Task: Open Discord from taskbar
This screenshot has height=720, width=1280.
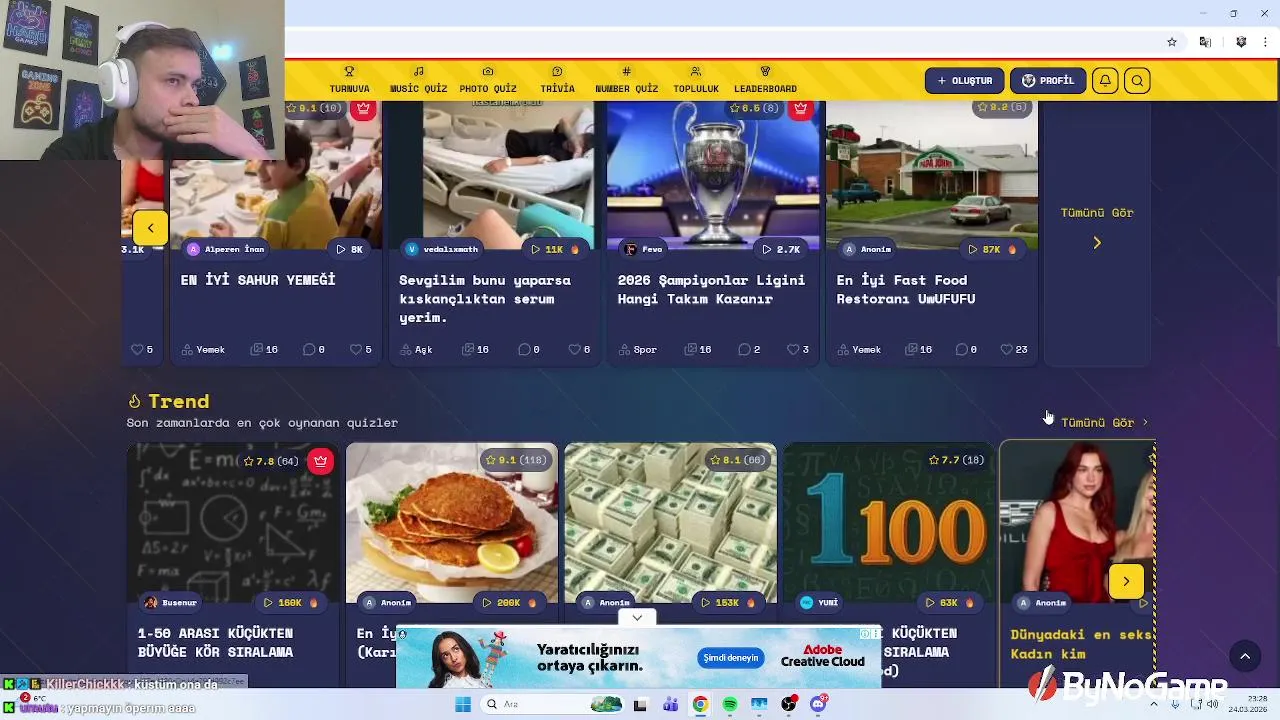Action: [819, 704]
